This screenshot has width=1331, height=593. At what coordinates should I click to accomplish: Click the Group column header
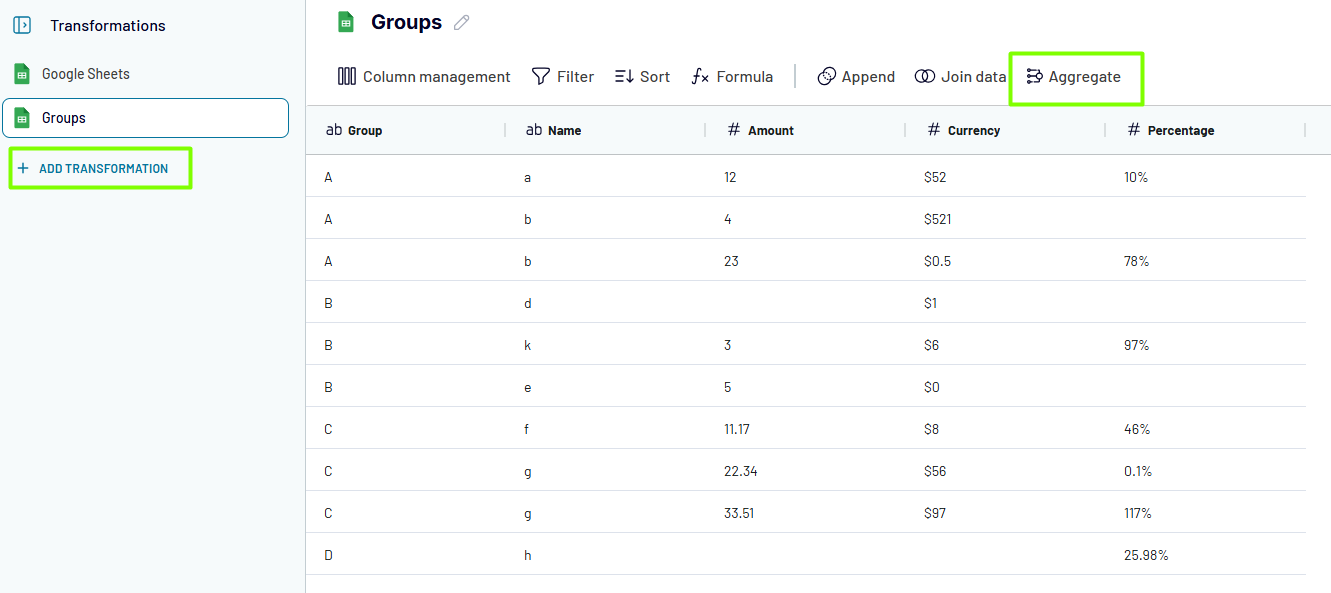click(365, 131)
